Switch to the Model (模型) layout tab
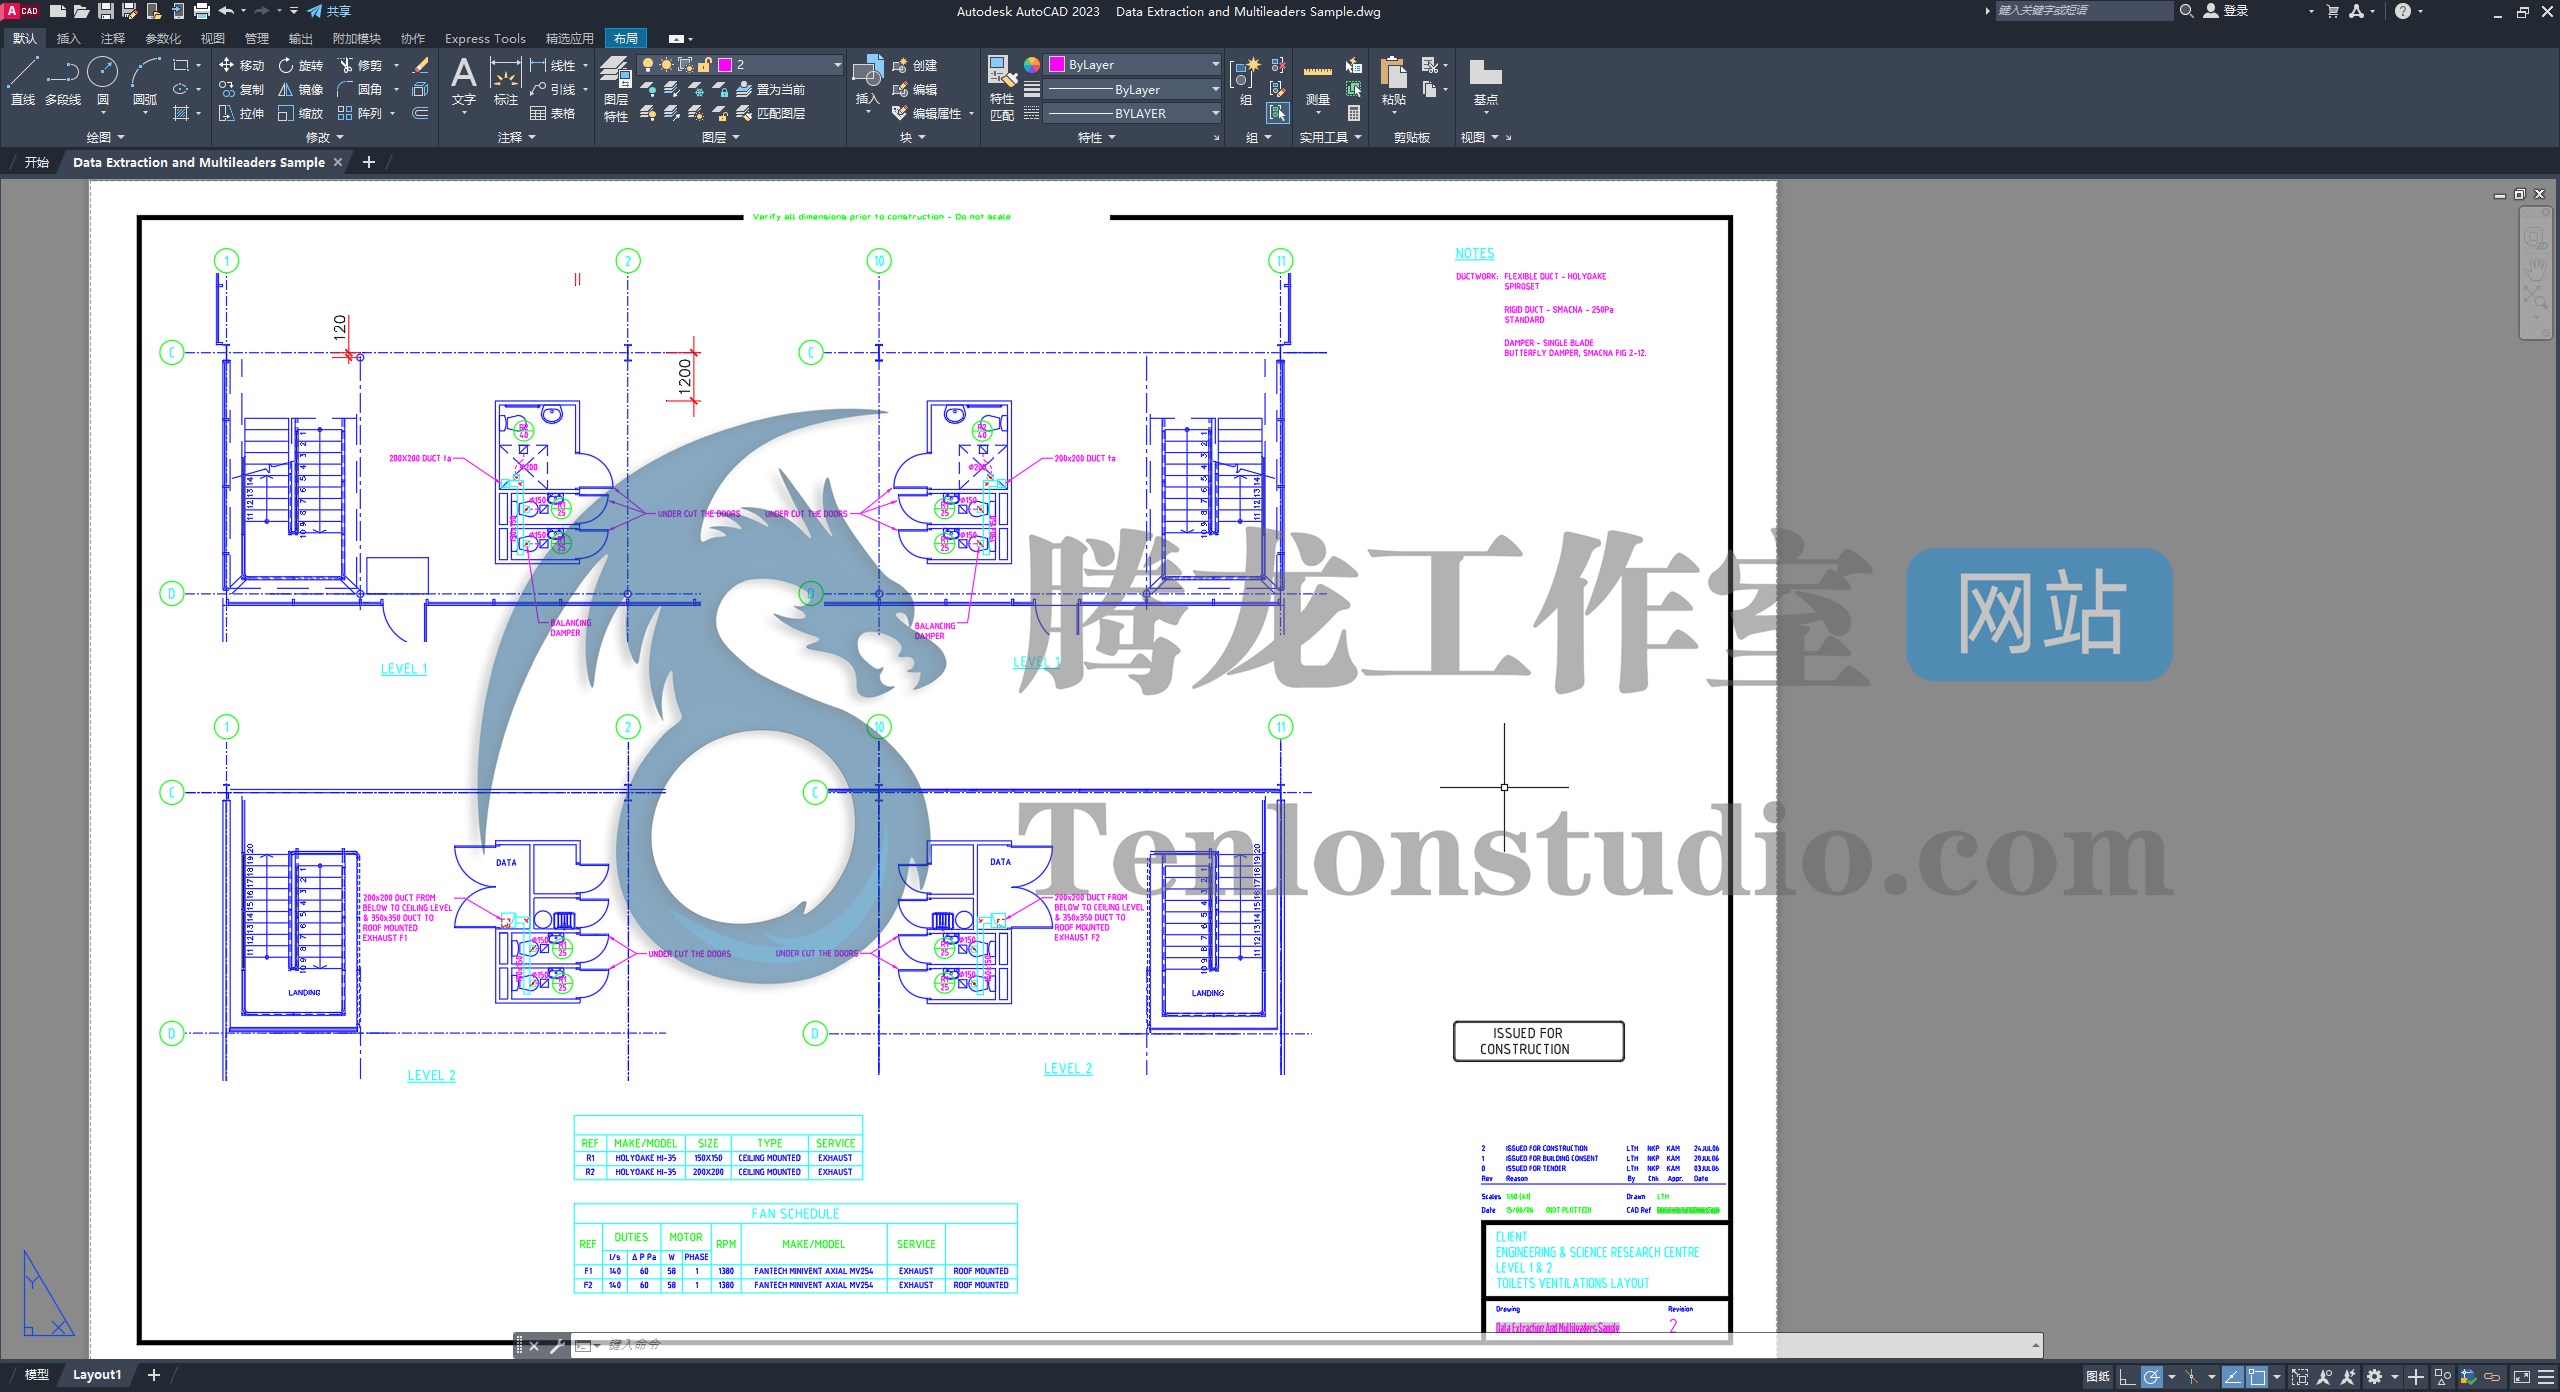The image size is (2560, 1392). [x=36, y=1375]
